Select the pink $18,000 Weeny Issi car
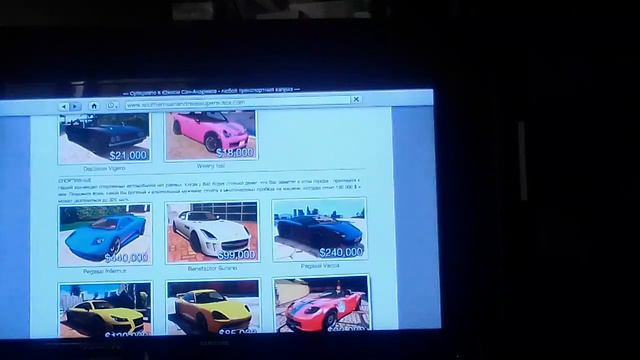The width and height of the screenshot is (640, 360). (211, 136)
